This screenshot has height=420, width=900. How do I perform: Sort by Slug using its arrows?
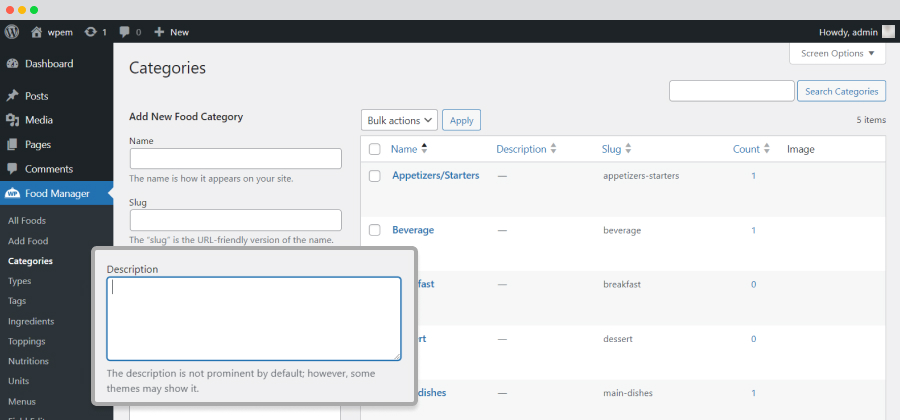(x=628, y=149)
